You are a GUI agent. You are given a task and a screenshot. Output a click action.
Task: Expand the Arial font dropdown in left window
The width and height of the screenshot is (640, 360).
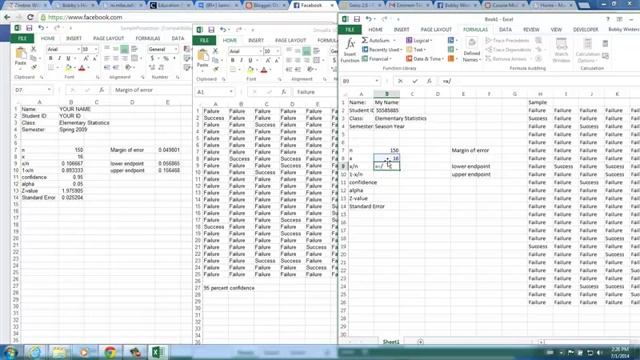coord(78,49)
